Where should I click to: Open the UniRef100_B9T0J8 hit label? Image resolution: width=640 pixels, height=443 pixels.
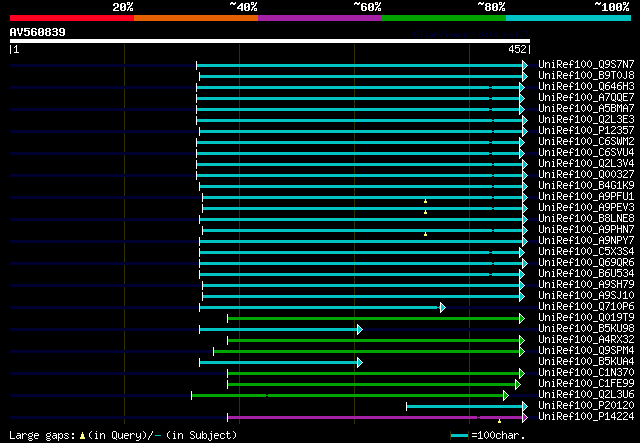click(x=586, y=75)
